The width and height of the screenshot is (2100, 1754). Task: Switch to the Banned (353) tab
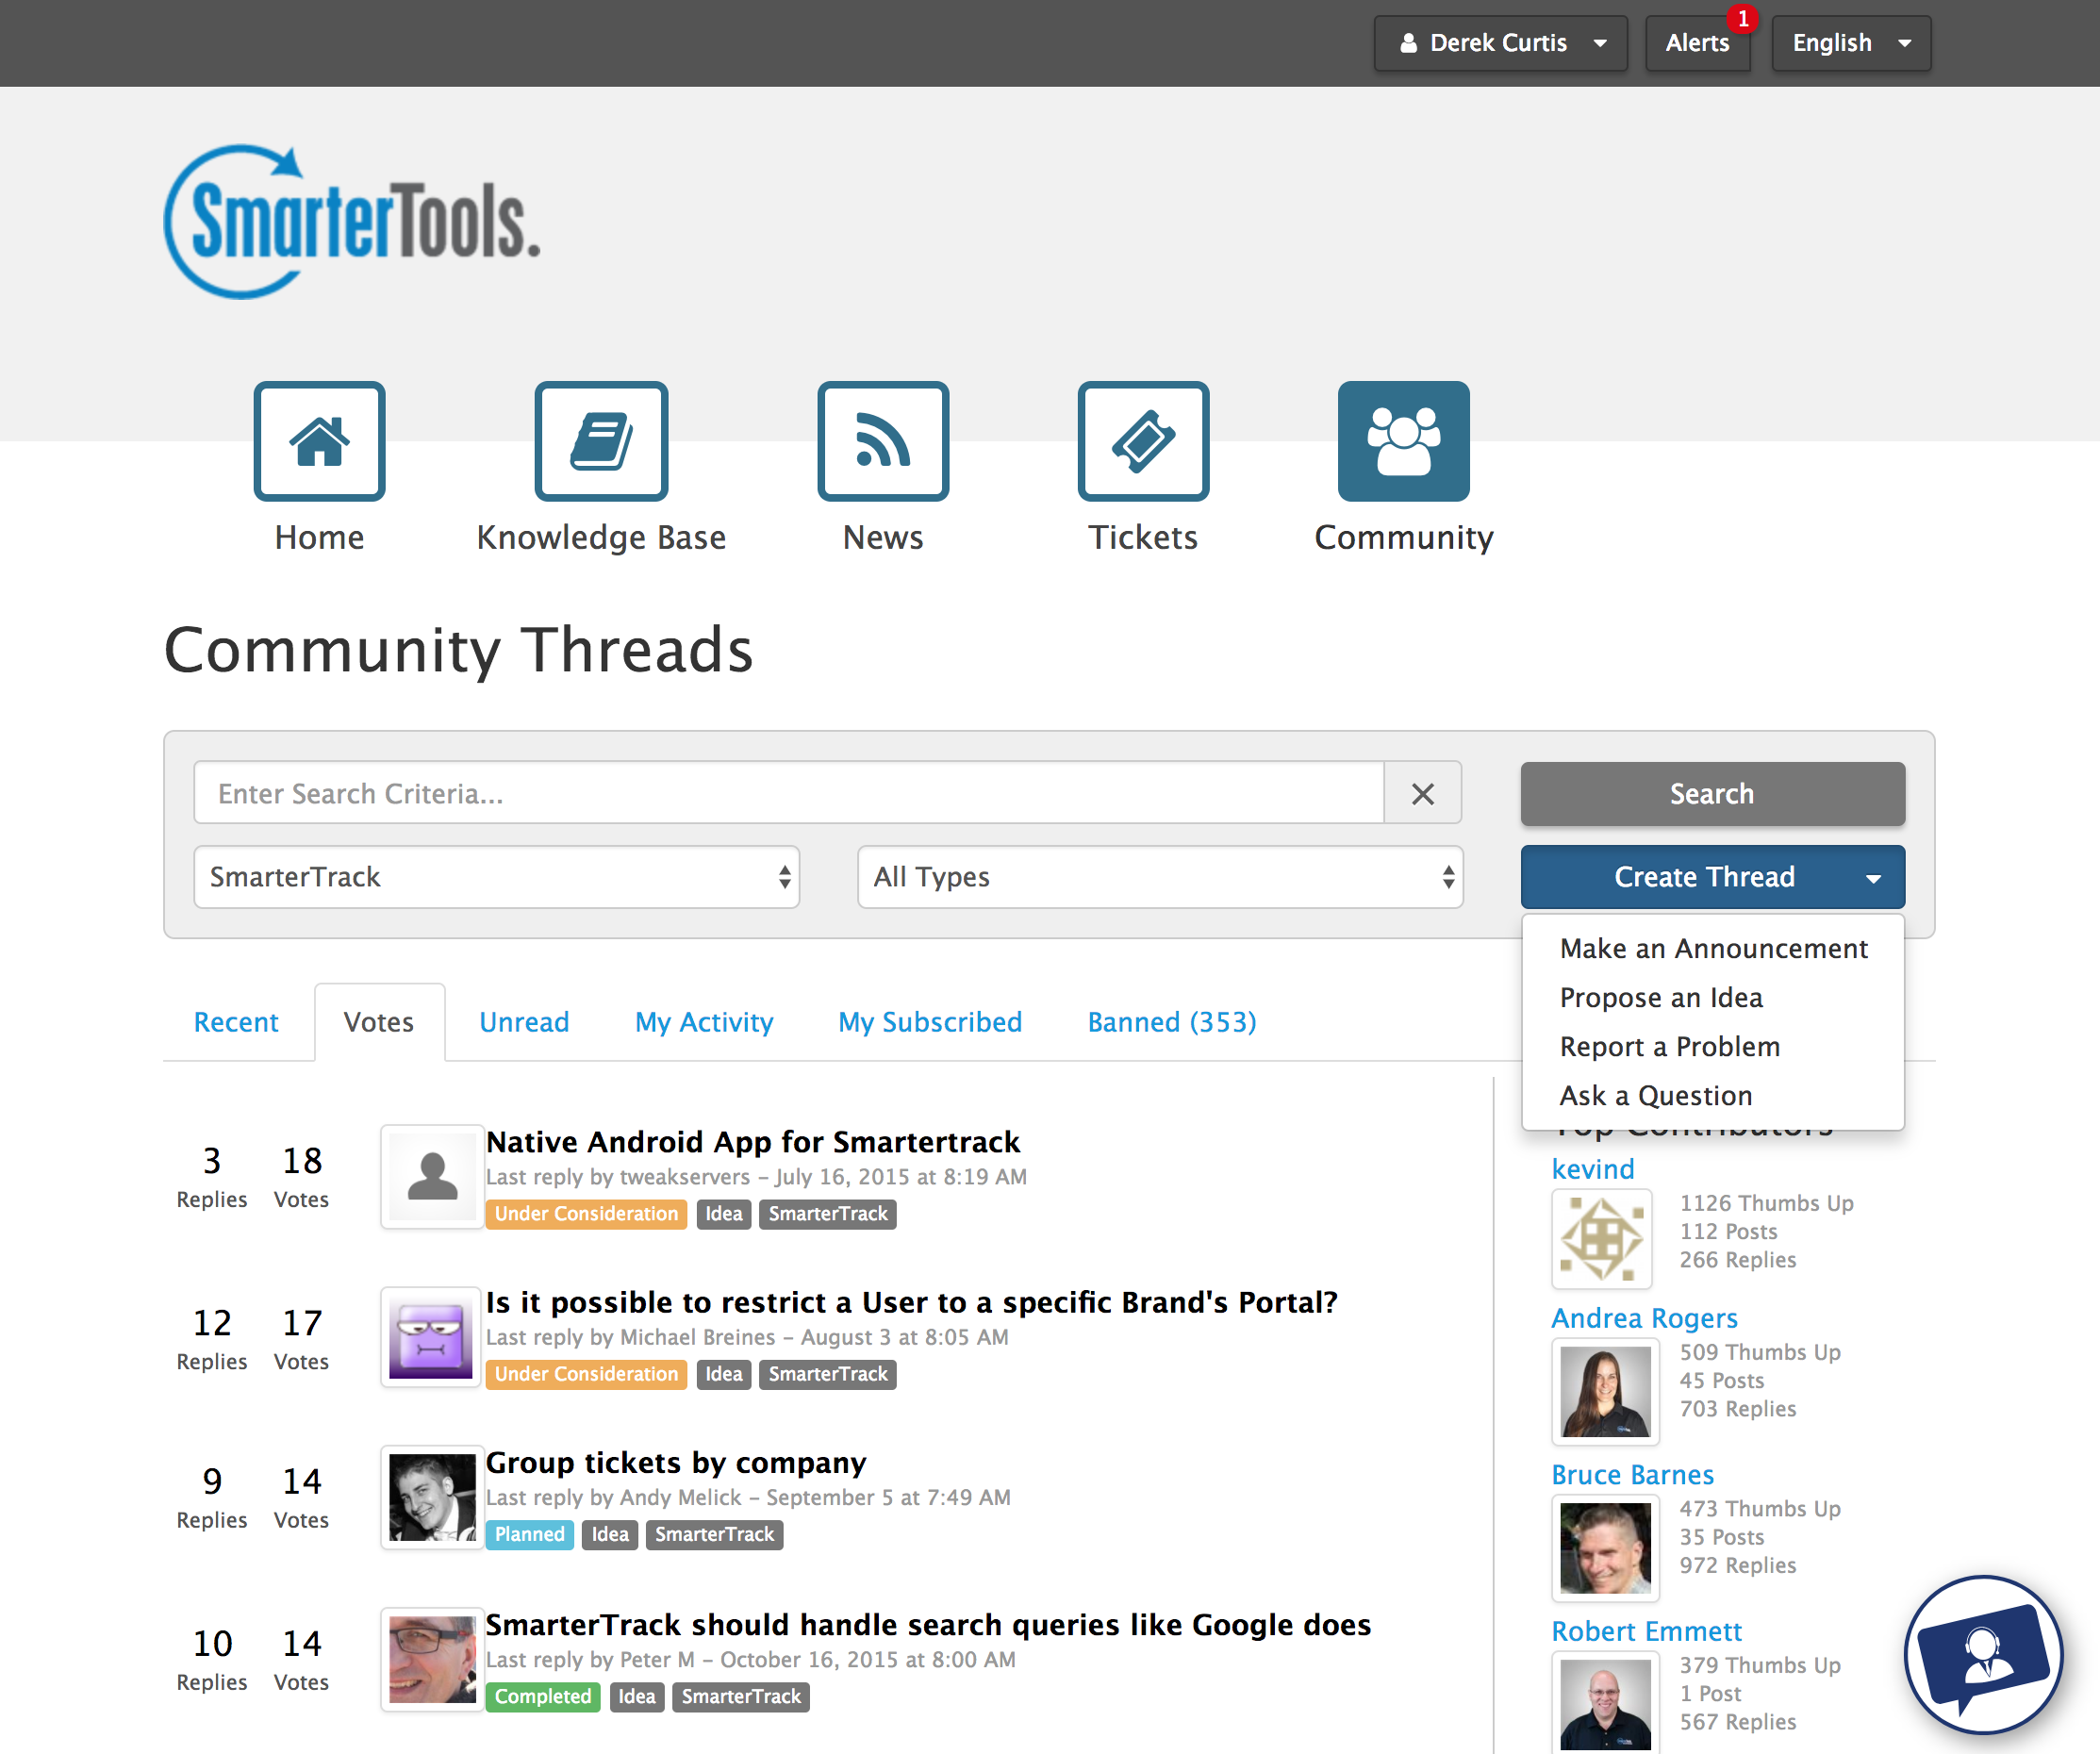1172,1022
